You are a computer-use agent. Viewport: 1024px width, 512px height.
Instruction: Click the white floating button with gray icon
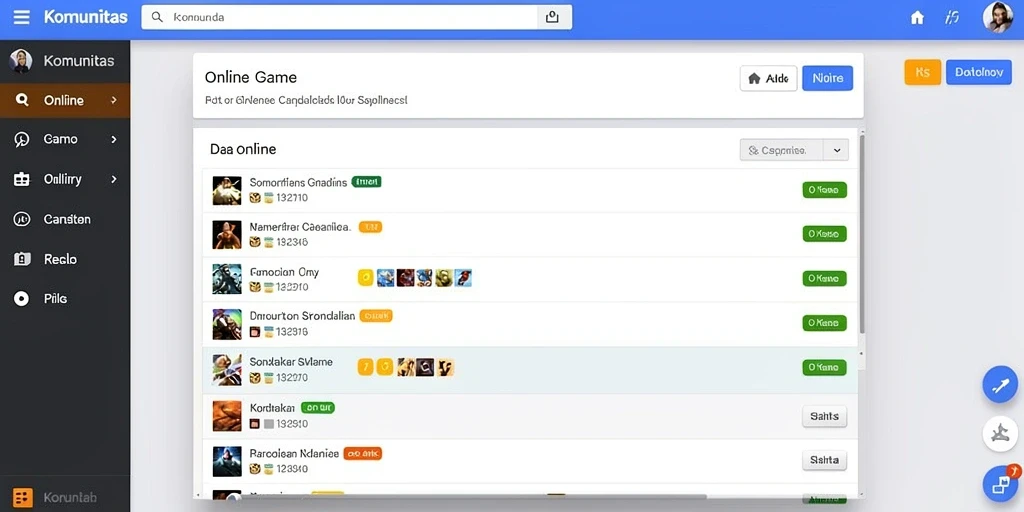(1000, 434)
